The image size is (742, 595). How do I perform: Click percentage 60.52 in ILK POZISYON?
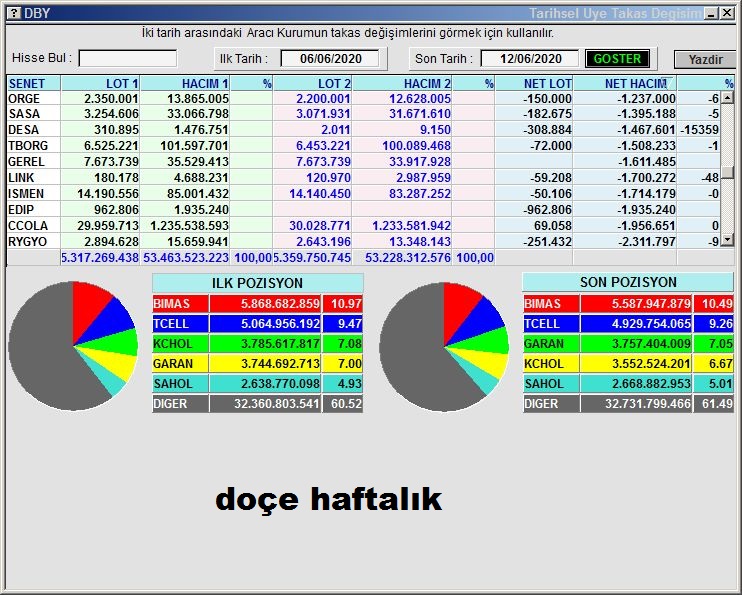pos(346,404)
